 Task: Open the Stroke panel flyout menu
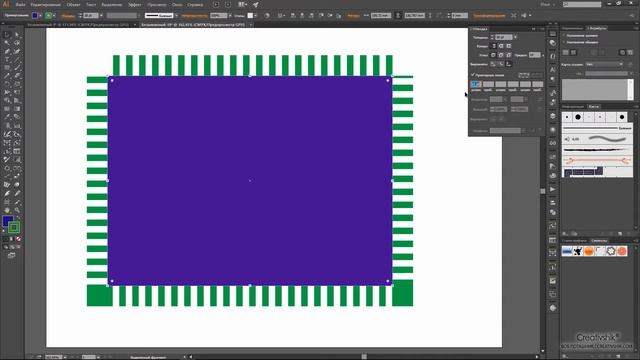point(542,29)
